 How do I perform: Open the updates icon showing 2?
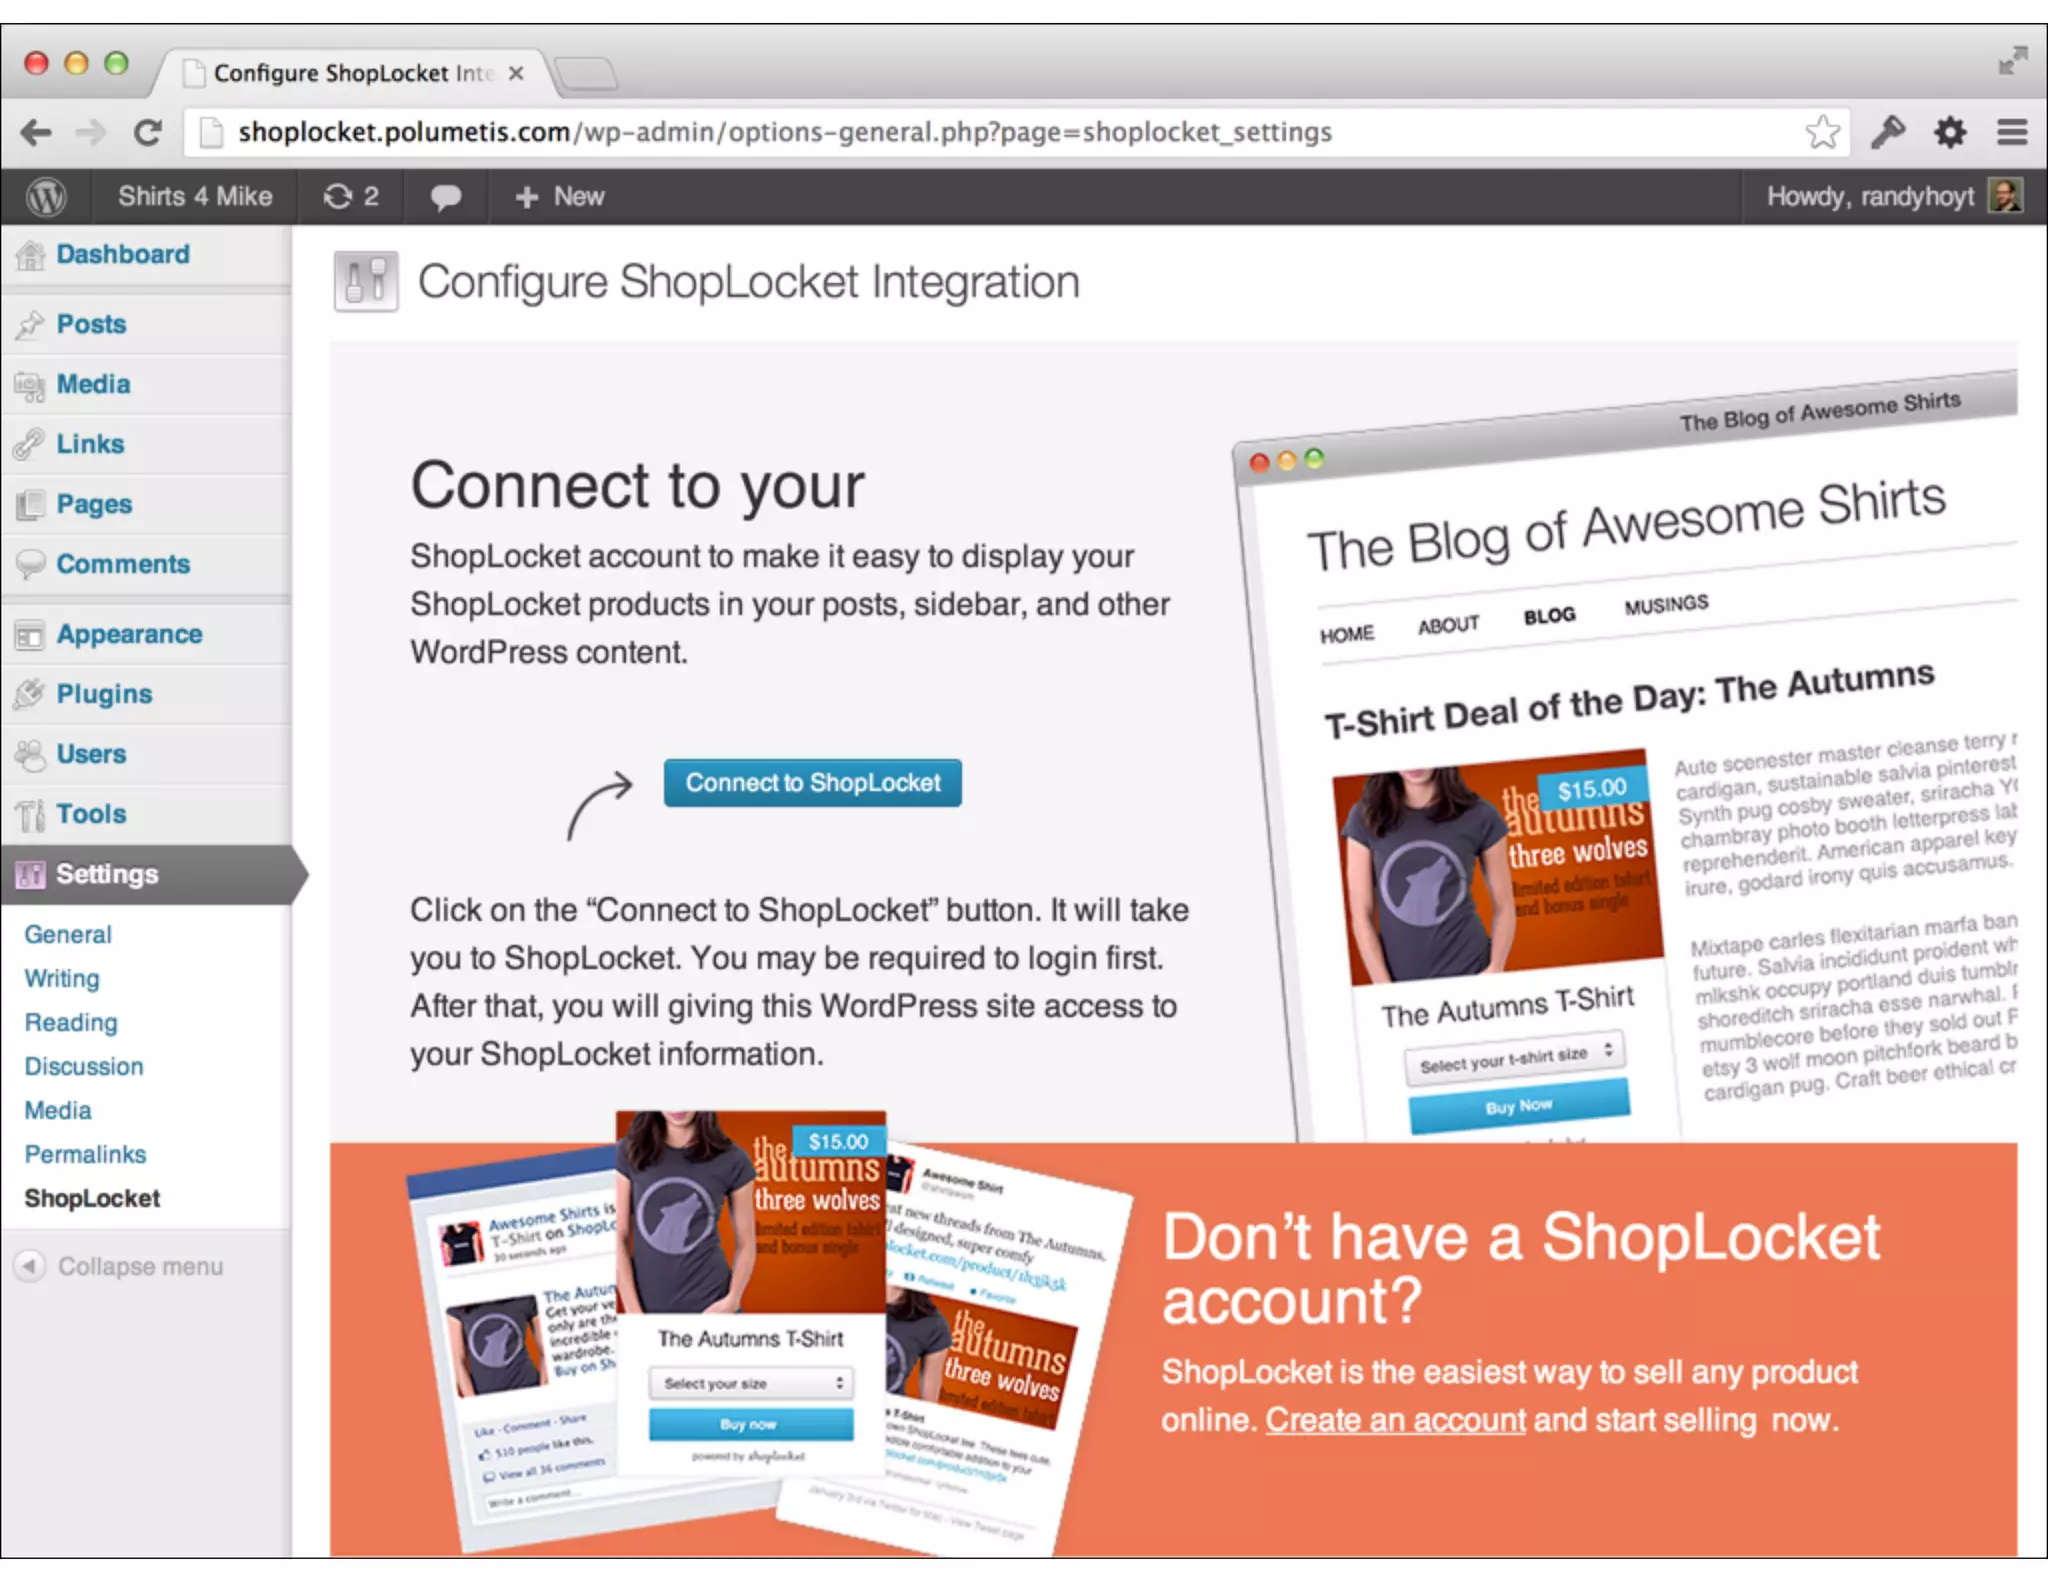(x=351, y=197)
